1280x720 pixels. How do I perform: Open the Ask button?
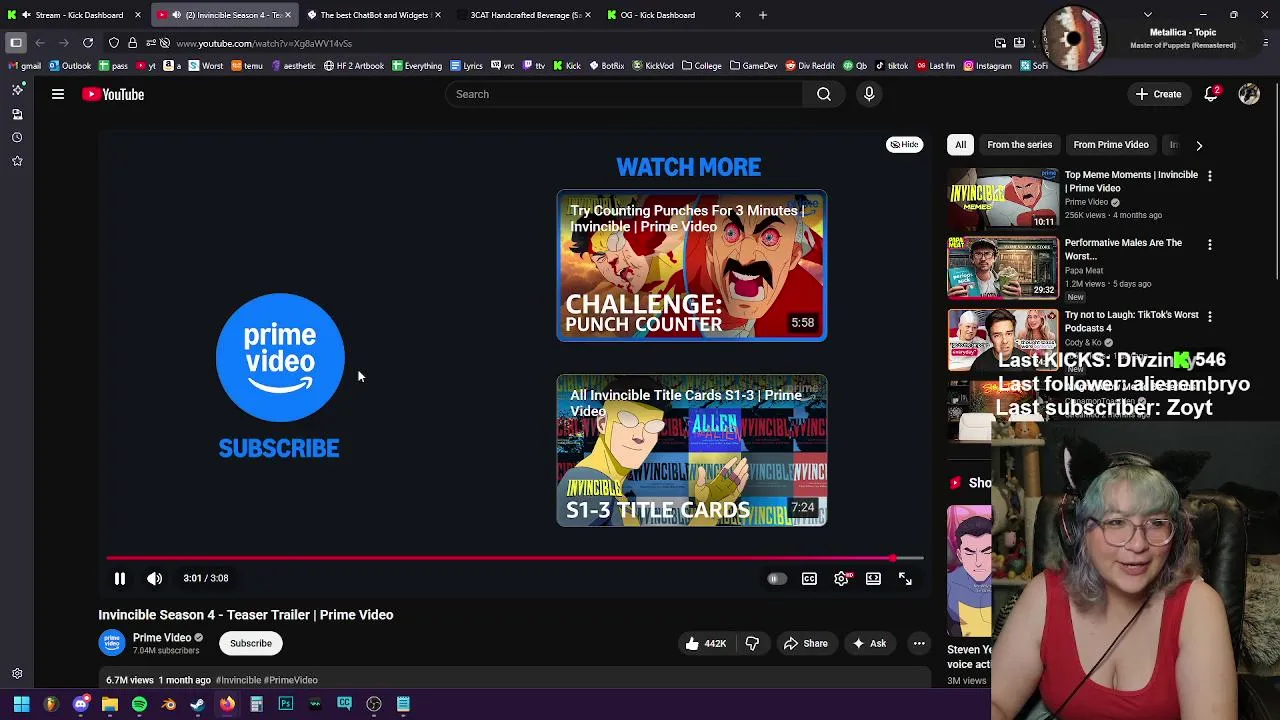point(869,644)
